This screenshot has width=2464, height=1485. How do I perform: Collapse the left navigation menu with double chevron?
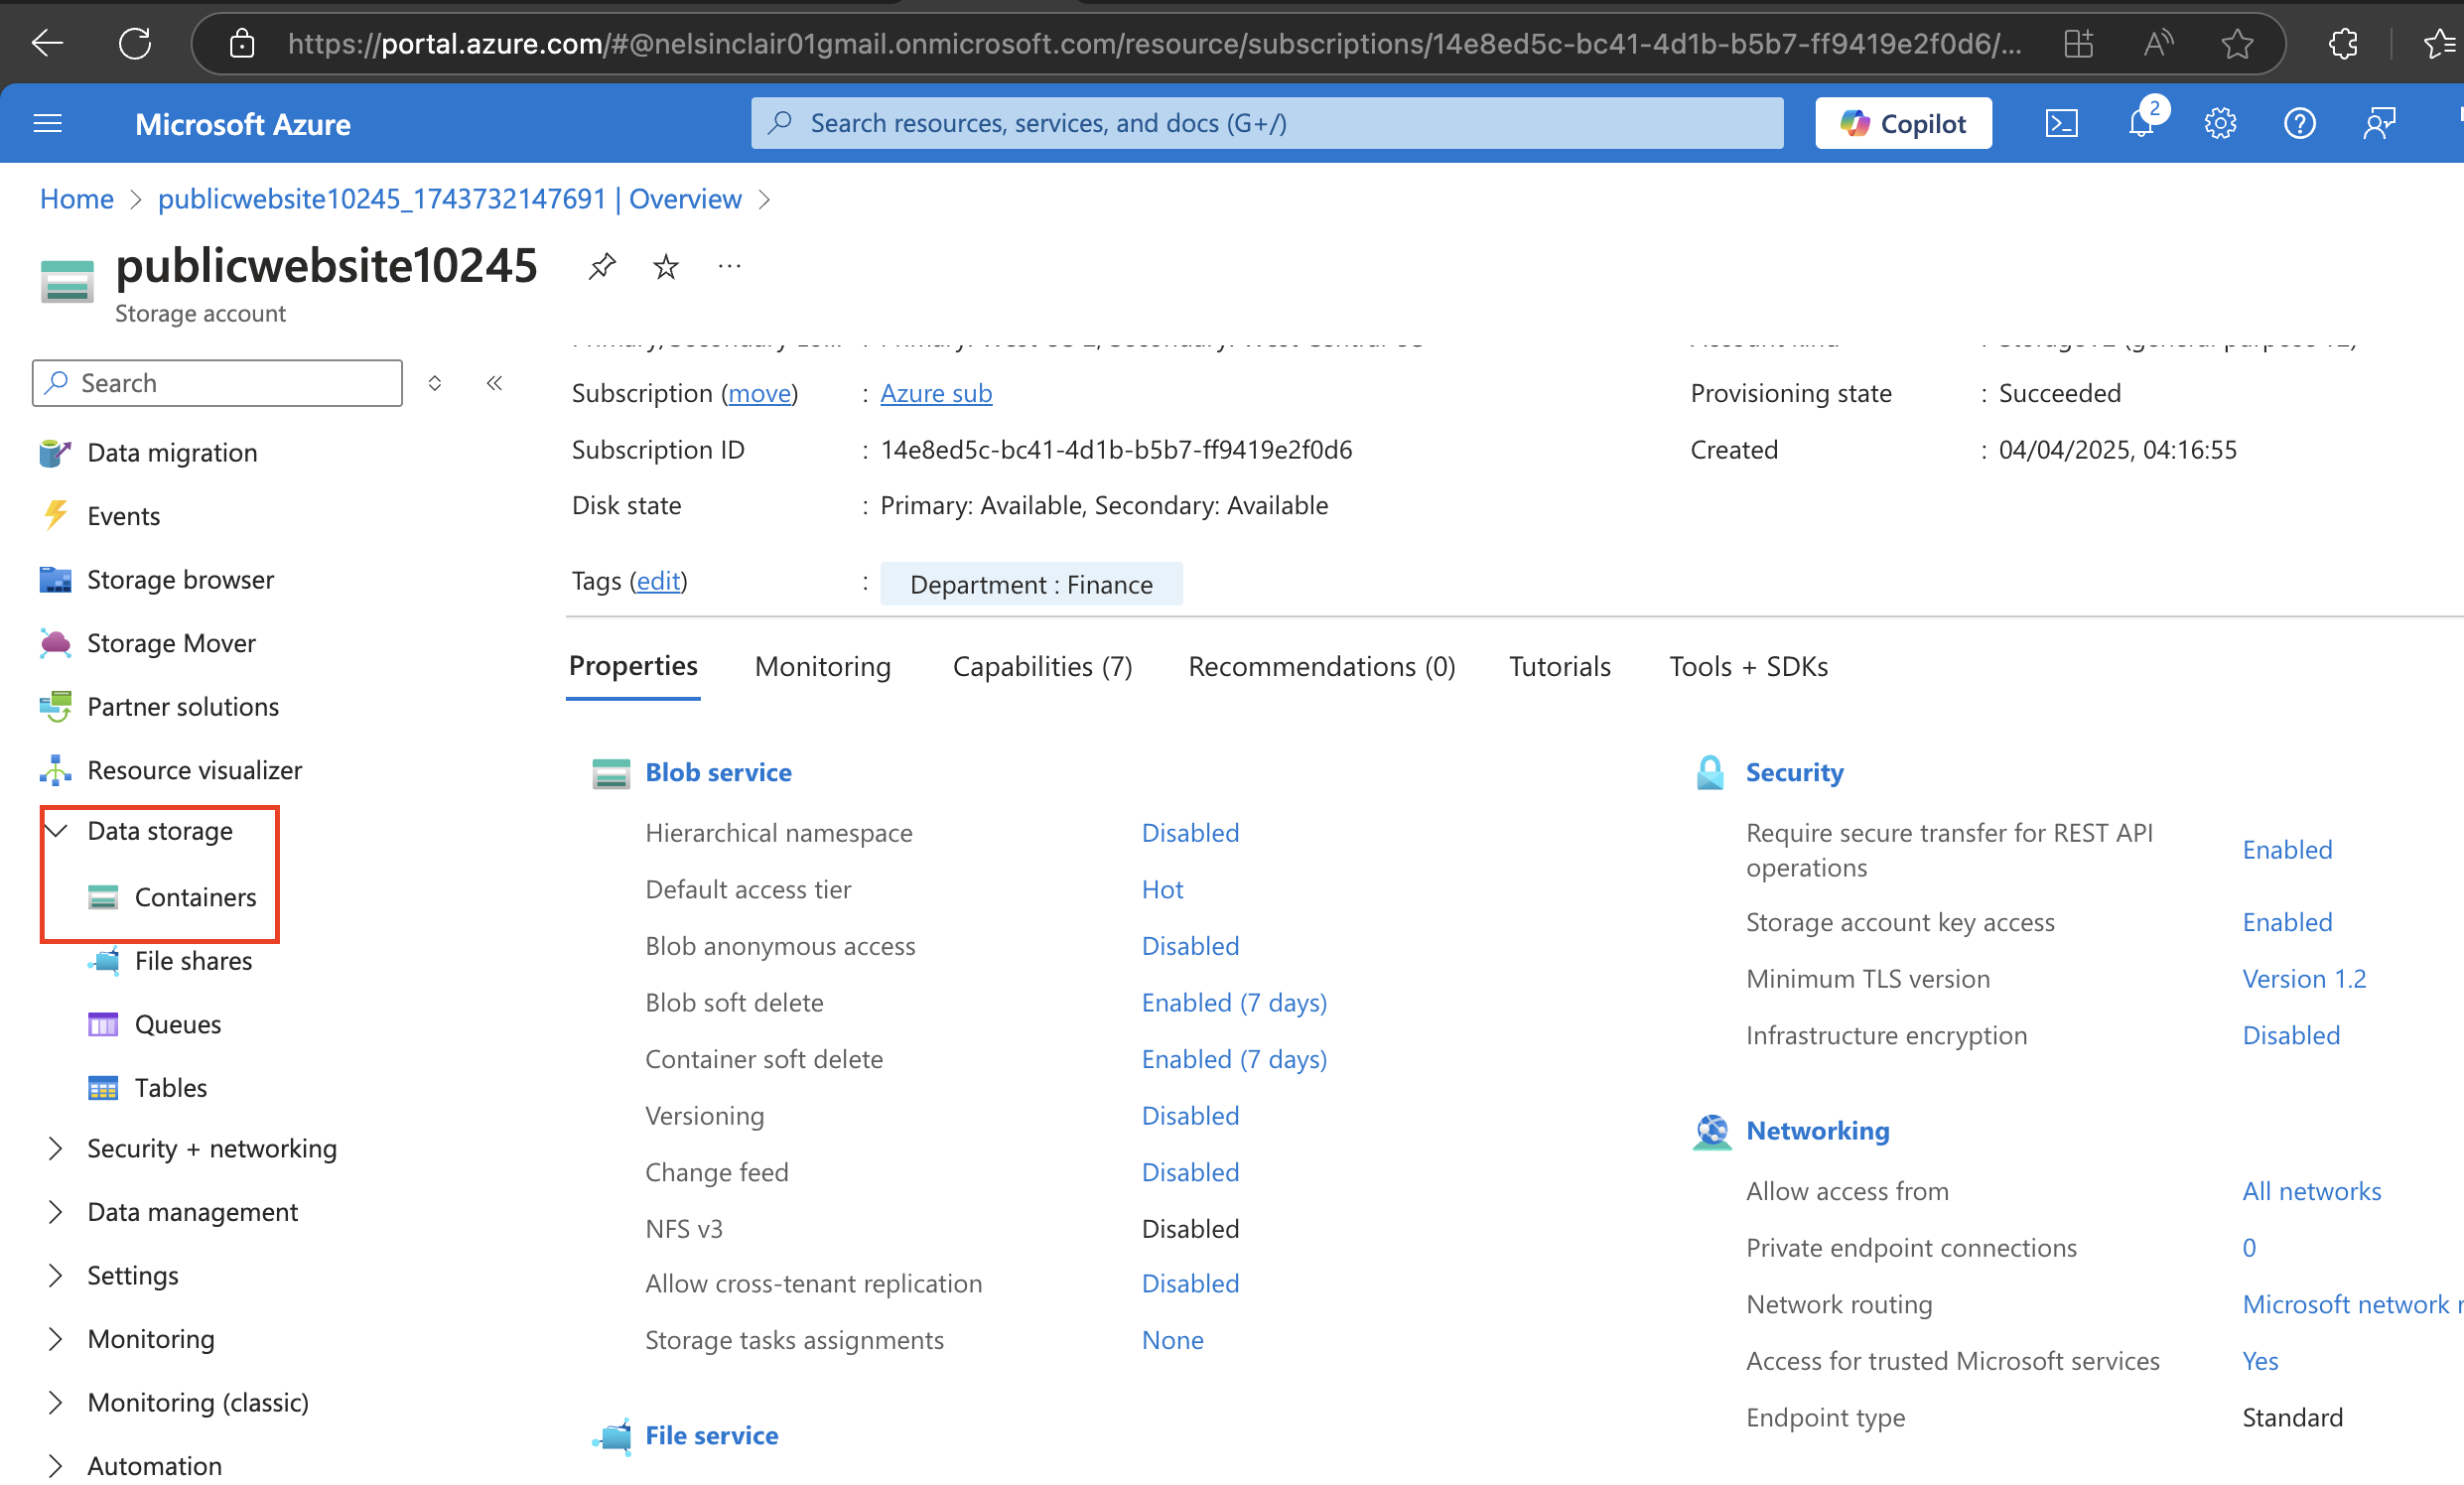pos(494,383)
